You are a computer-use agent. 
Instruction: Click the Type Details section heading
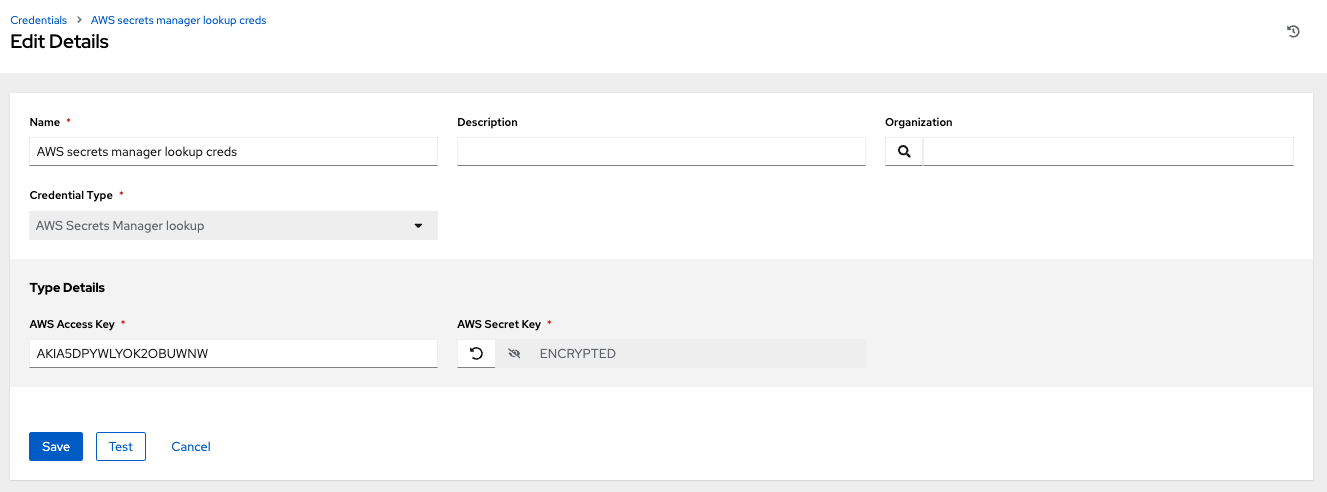pos(67,288)
